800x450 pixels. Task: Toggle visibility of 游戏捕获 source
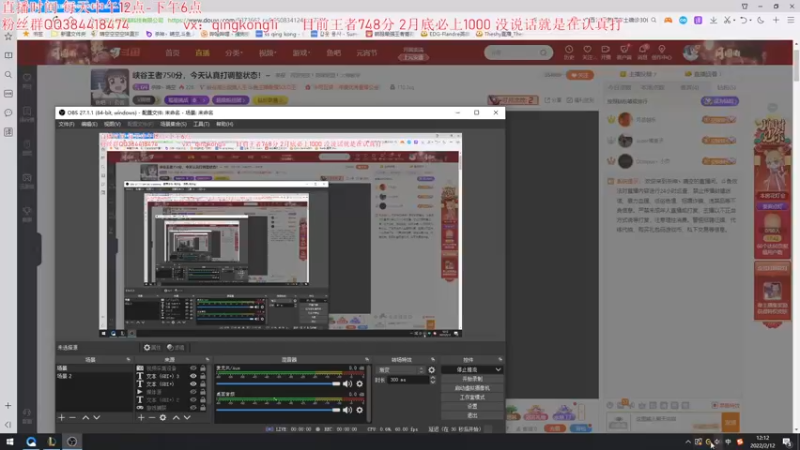point(193,408)
